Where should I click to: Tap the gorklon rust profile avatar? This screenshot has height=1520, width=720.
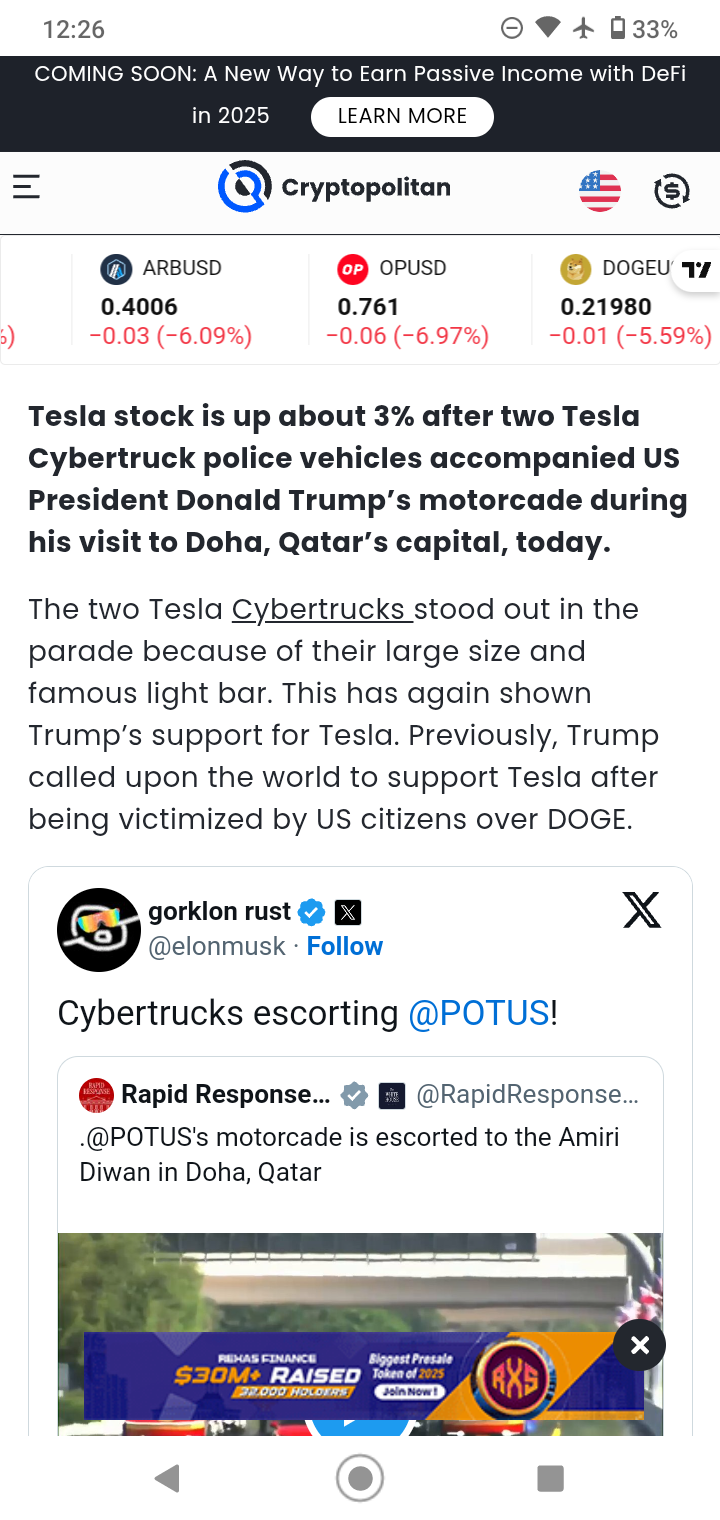[x=98, y=930]
